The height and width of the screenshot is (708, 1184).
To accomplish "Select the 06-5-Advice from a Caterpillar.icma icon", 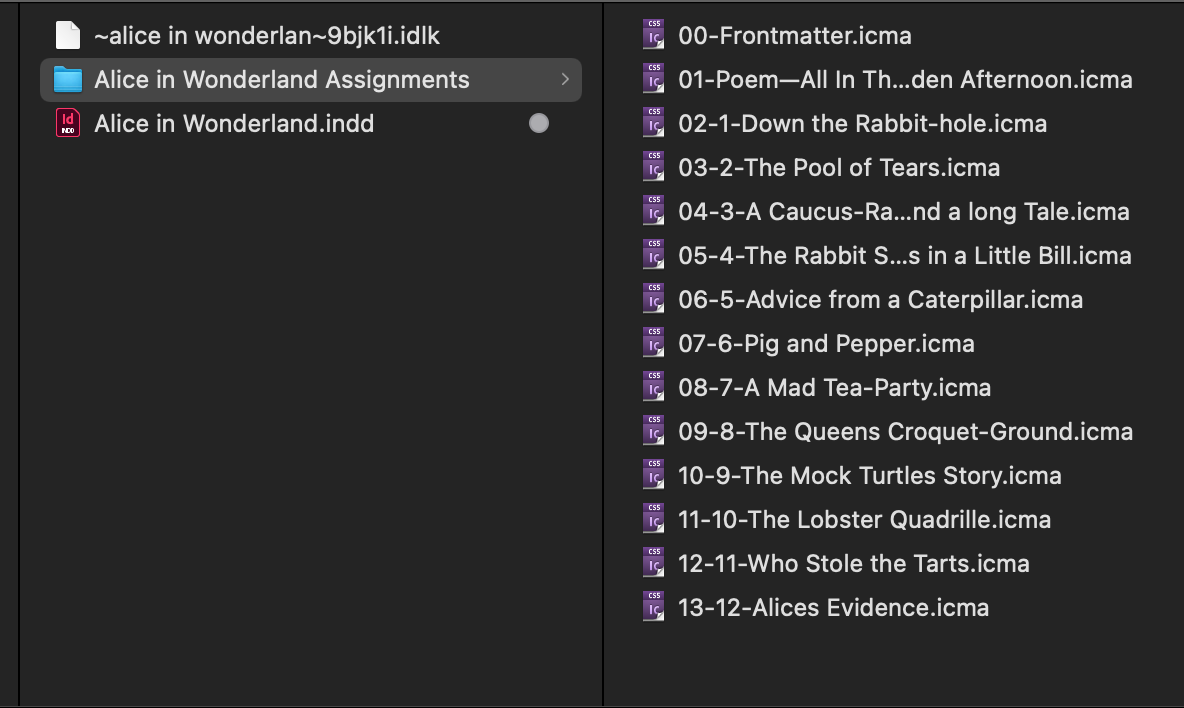I will [653, 299].
